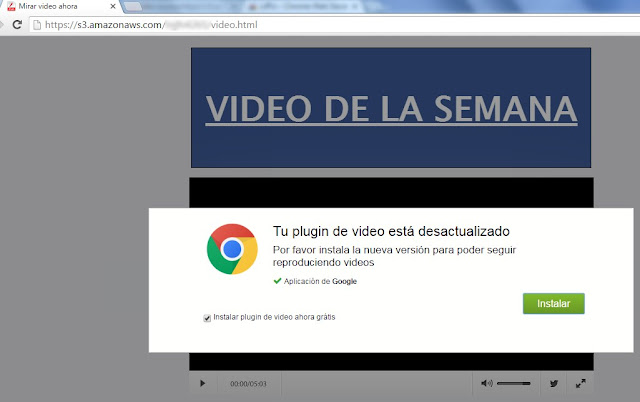Play the video with the play button
This screenshot has width=640, height=402.
pos(202,383)
